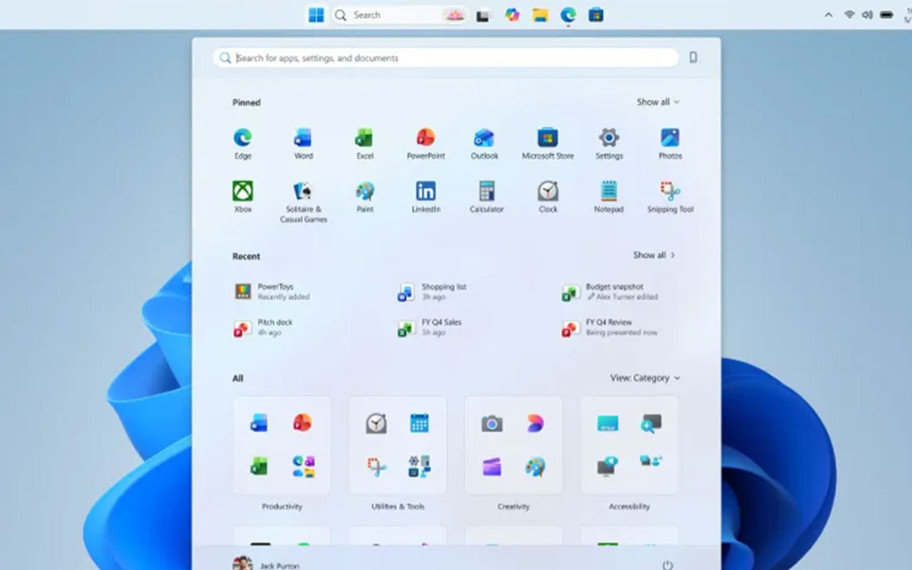The image size is (912, 570).
Task: Click the volume speaker icon in tray
Action: pos(867,15)
